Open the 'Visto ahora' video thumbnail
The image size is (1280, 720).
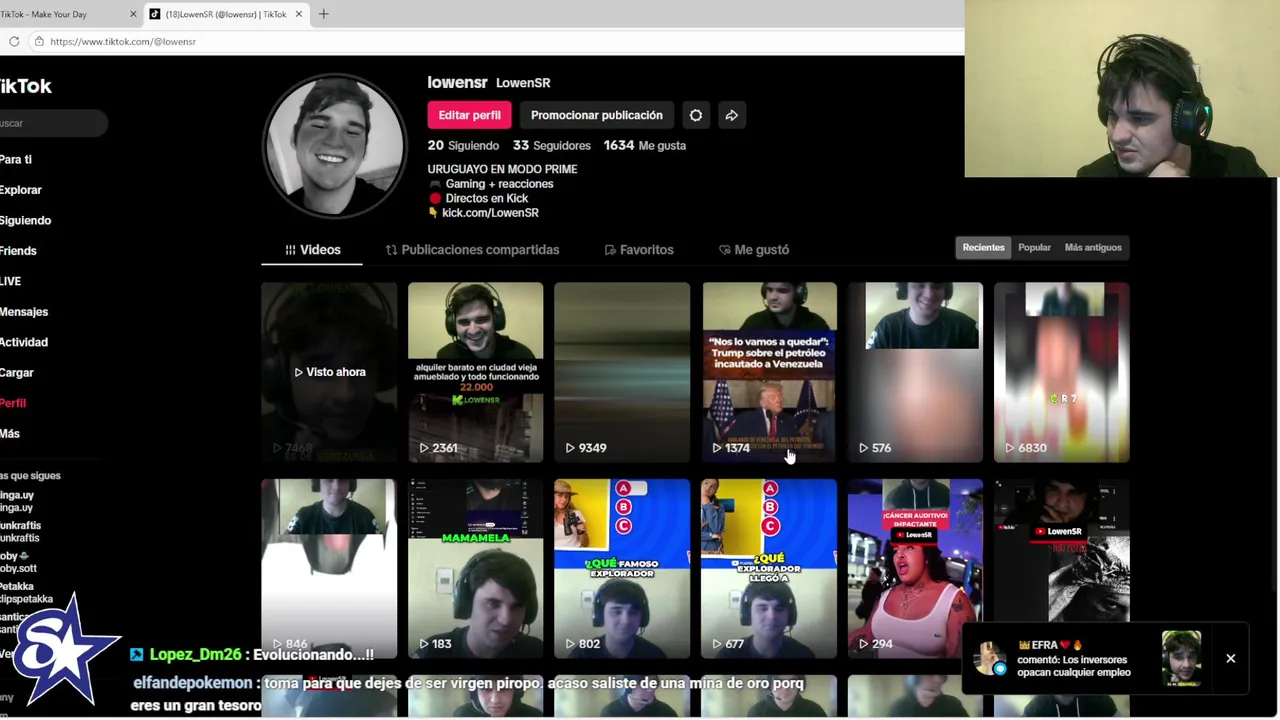click(329, 372)
